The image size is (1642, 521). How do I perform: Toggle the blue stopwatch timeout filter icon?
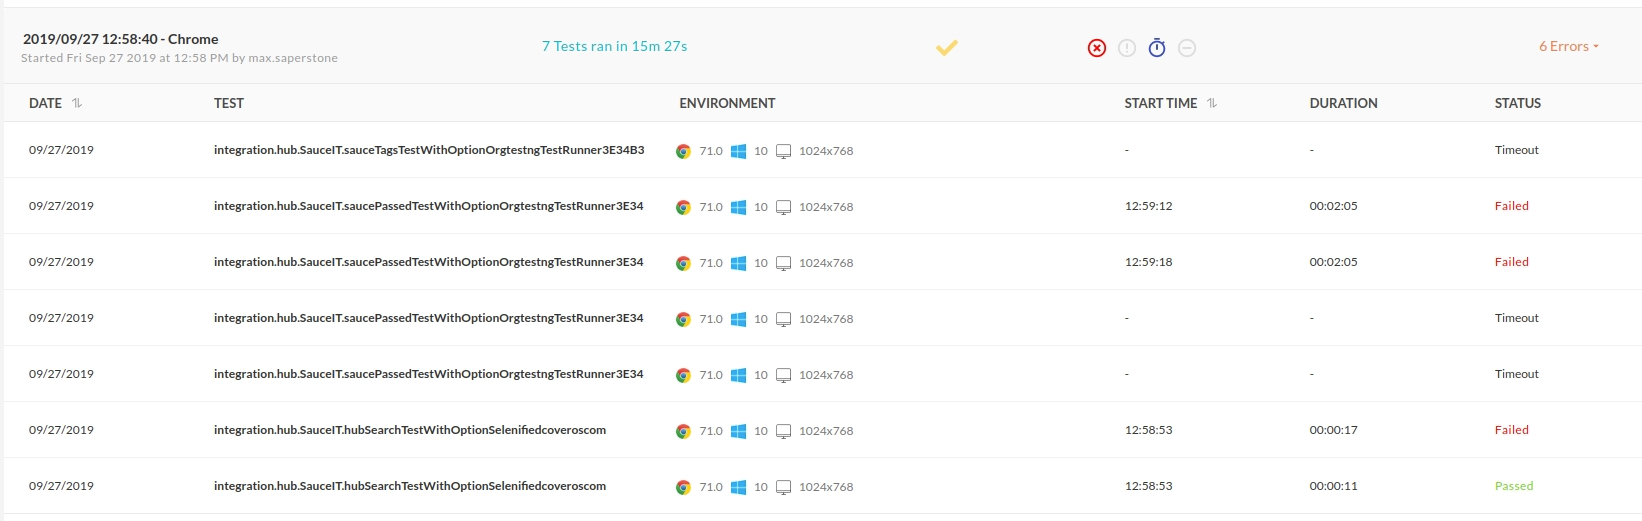(x=1157, y=47)
